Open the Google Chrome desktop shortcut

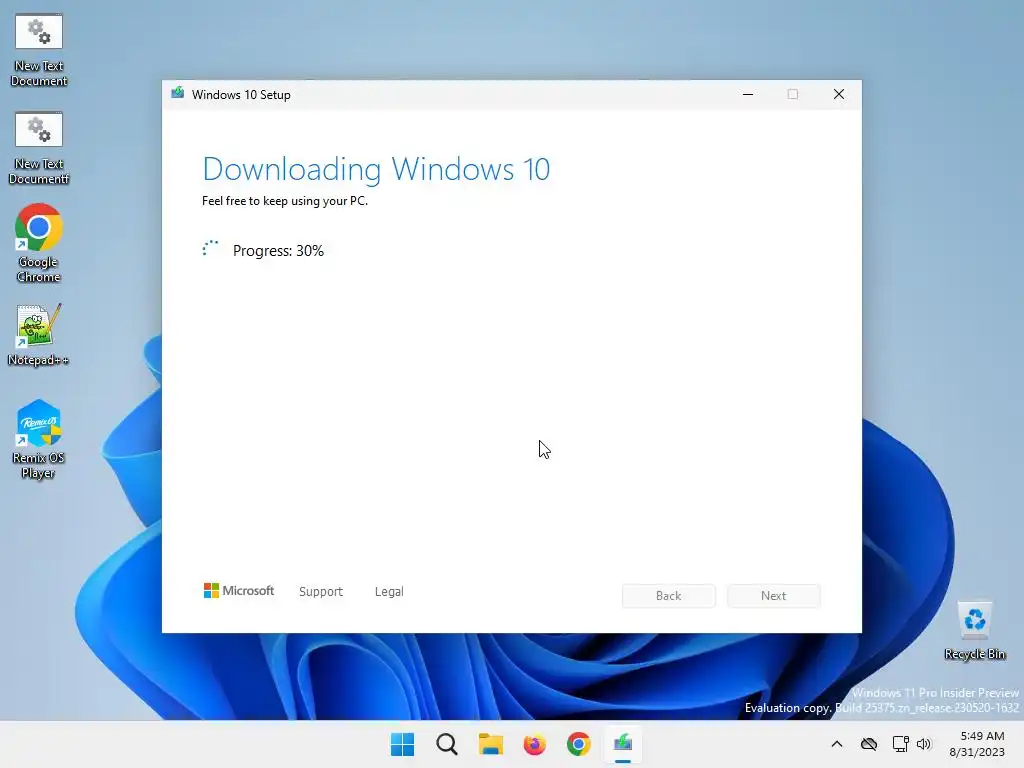point(39,243)
